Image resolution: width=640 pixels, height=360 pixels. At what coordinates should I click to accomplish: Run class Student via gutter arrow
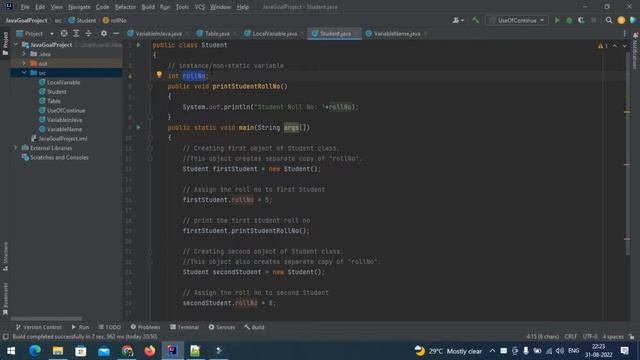click(139, 45)
